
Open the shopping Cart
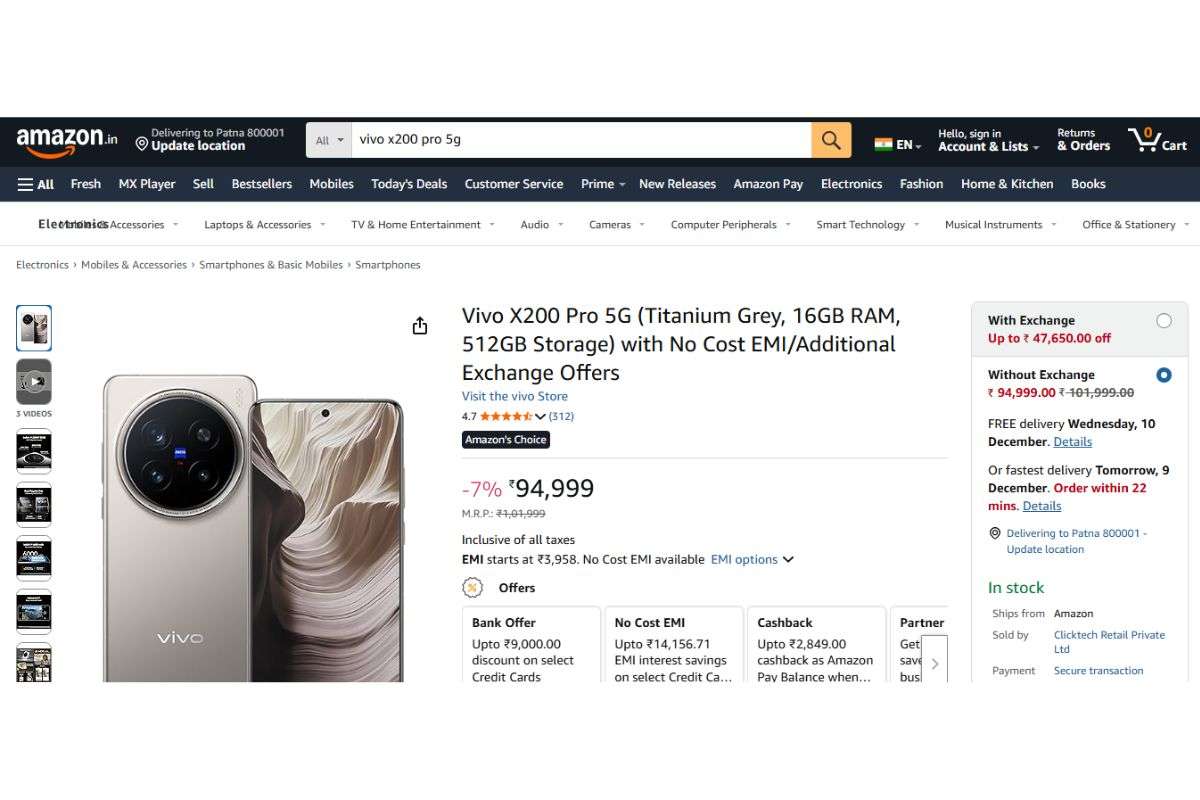point(1157,140)
